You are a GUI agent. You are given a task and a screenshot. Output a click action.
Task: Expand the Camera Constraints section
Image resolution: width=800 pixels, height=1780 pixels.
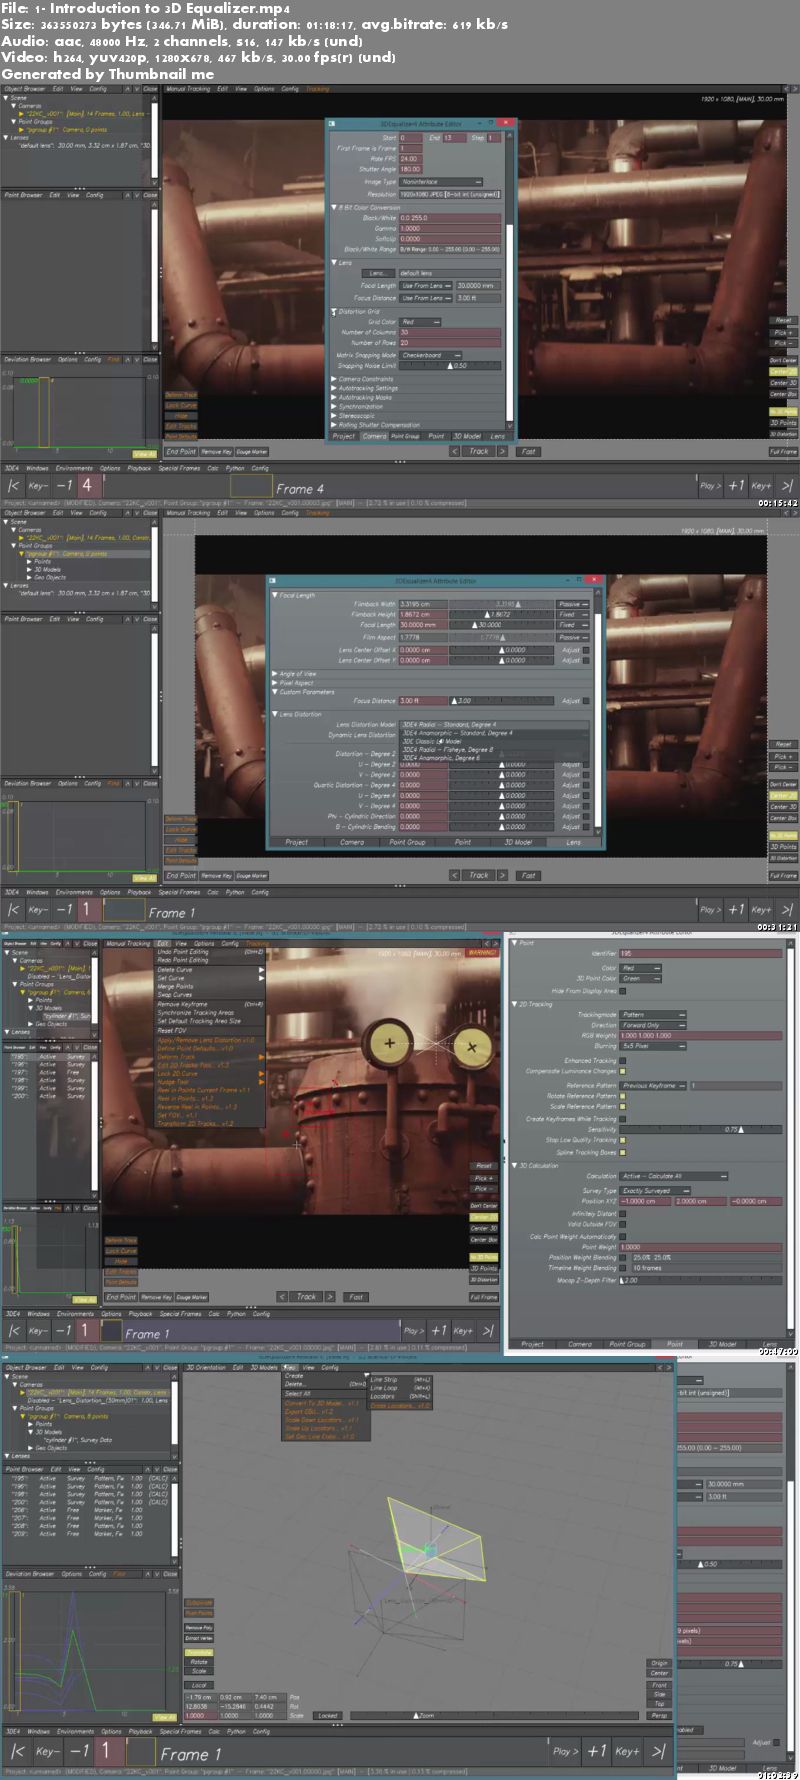click(365, 379)
